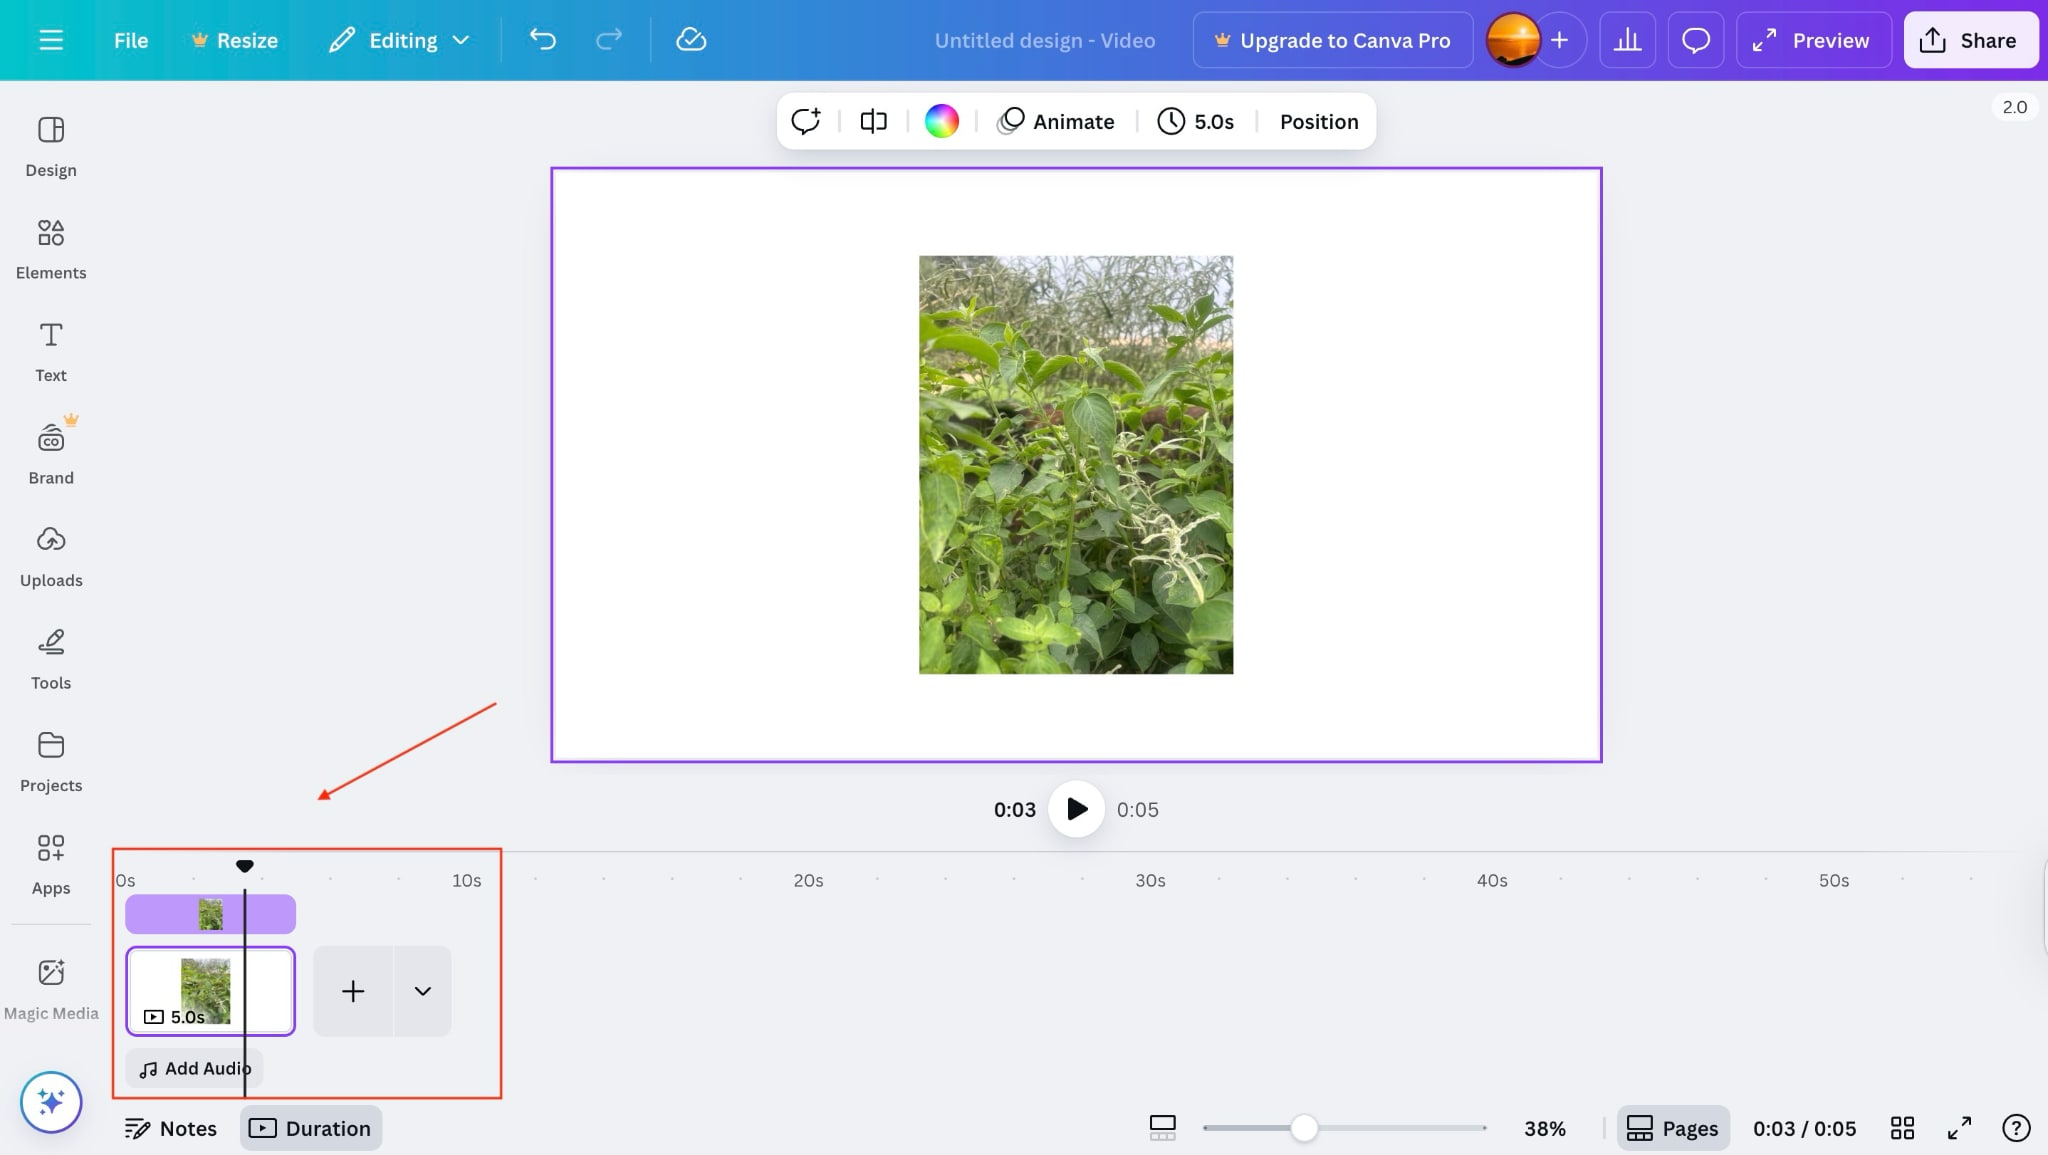This screenshot has width=2048, height=1155.
Task: Expand the add page options chevron
Action: [x=423, y=991]
